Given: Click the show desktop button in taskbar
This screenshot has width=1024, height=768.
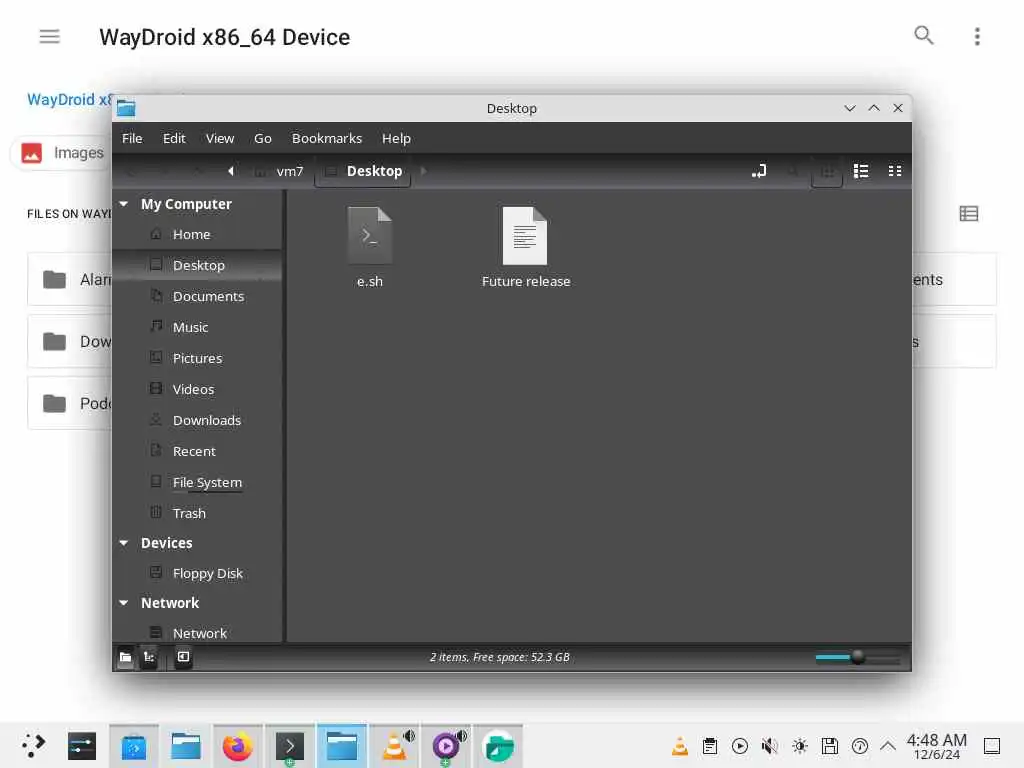Looking at the screenshot, I should (x=992, y=746).
